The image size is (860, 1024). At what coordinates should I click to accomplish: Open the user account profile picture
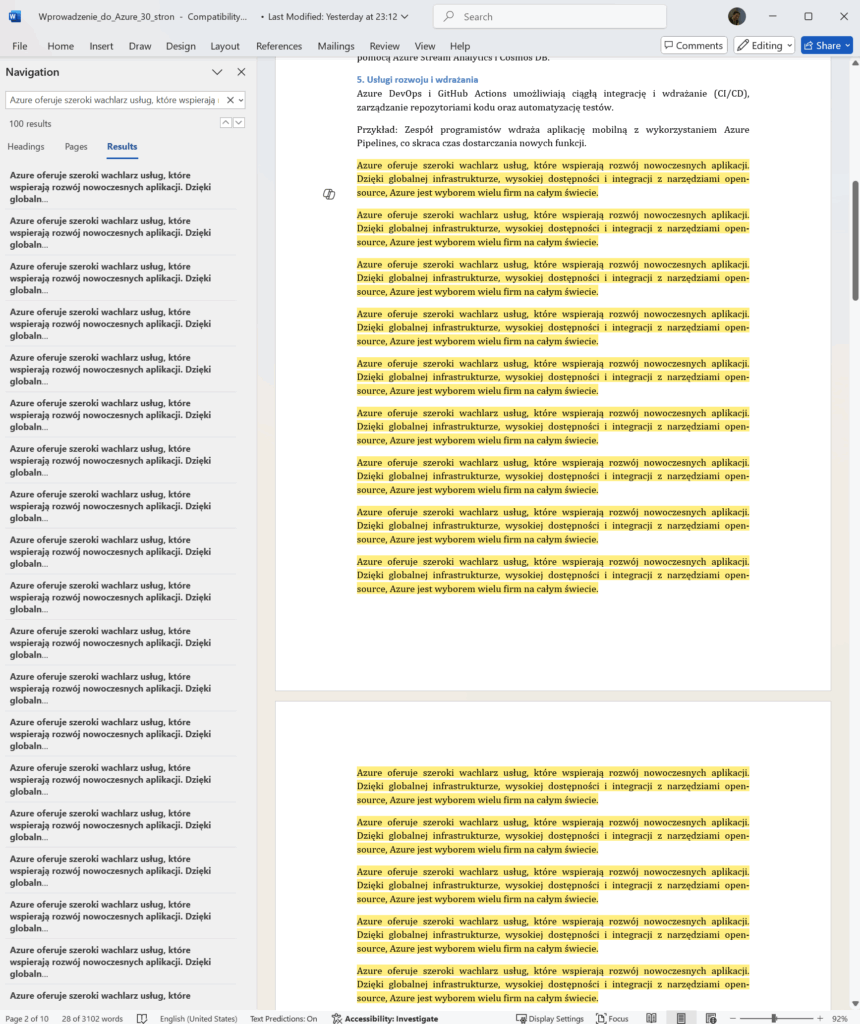coord(737,16)
